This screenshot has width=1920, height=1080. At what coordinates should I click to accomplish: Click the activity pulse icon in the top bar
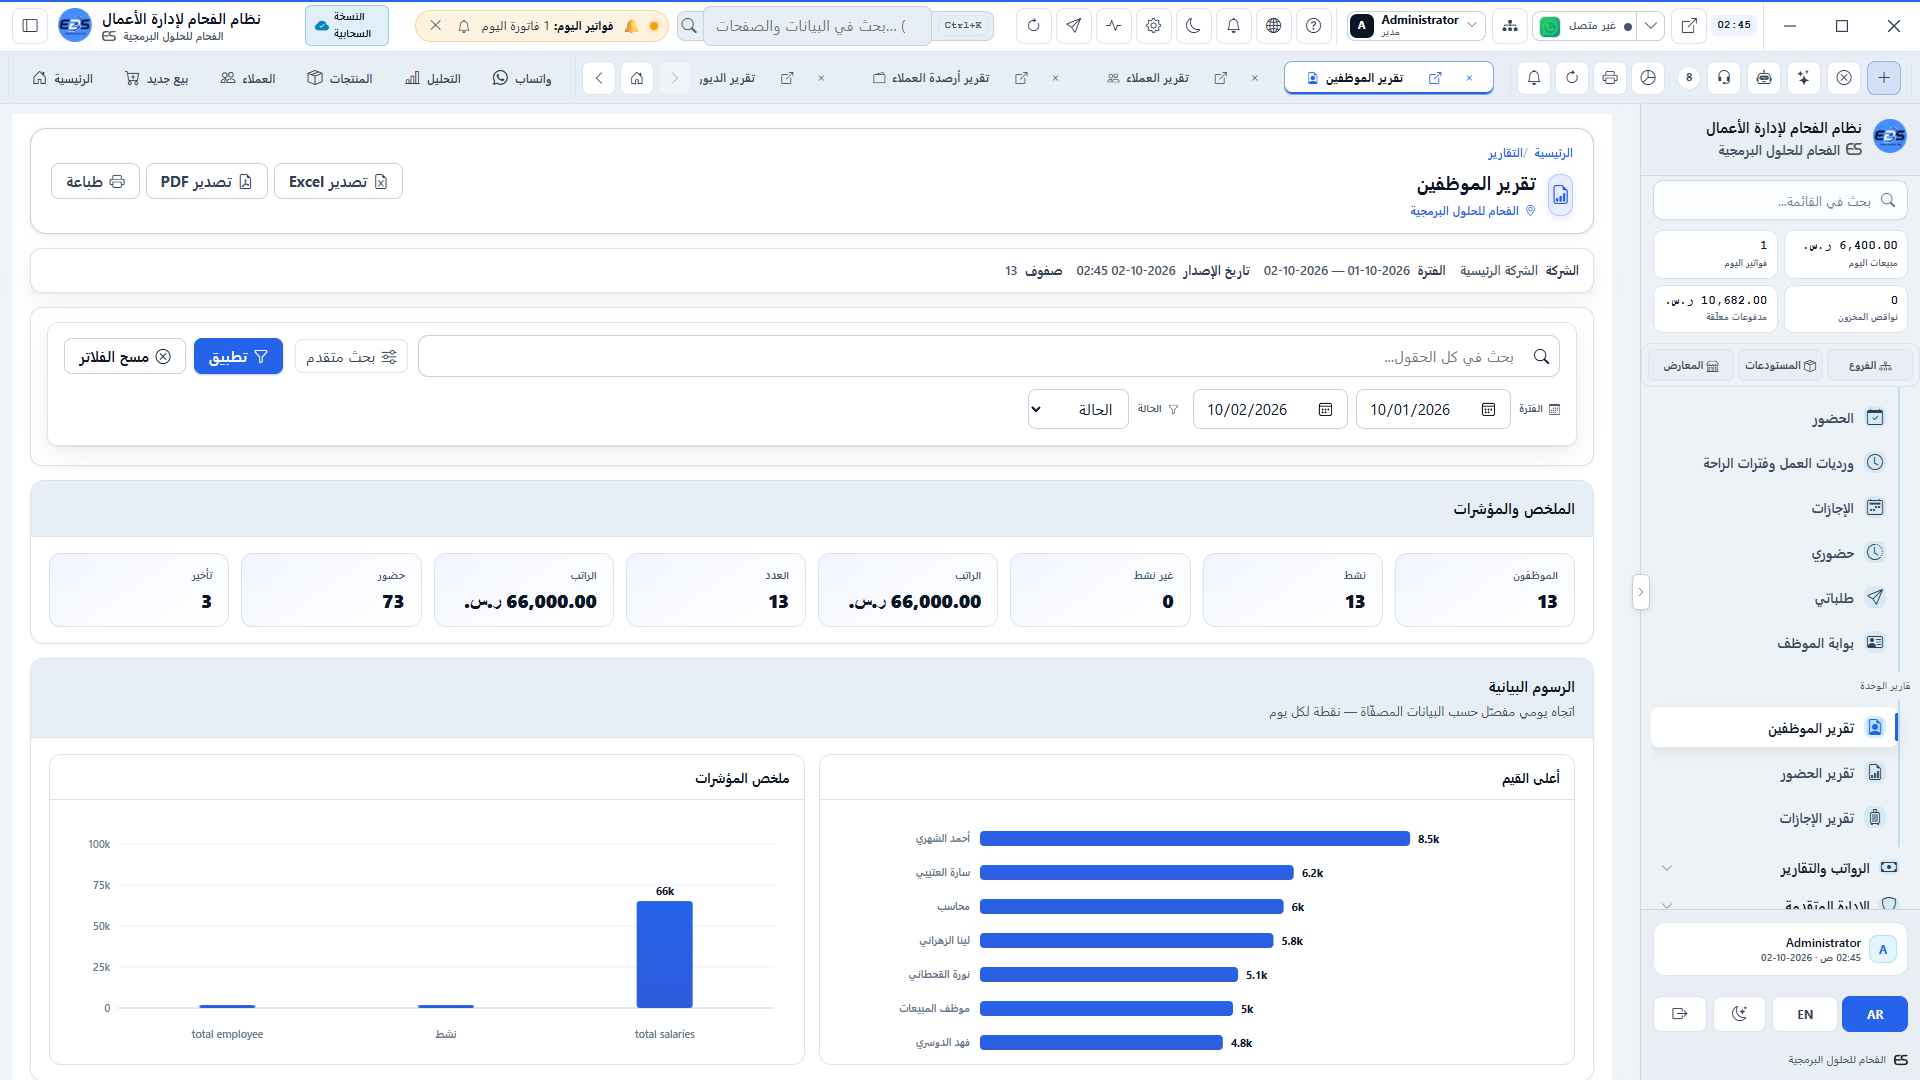pos(1113,26)
